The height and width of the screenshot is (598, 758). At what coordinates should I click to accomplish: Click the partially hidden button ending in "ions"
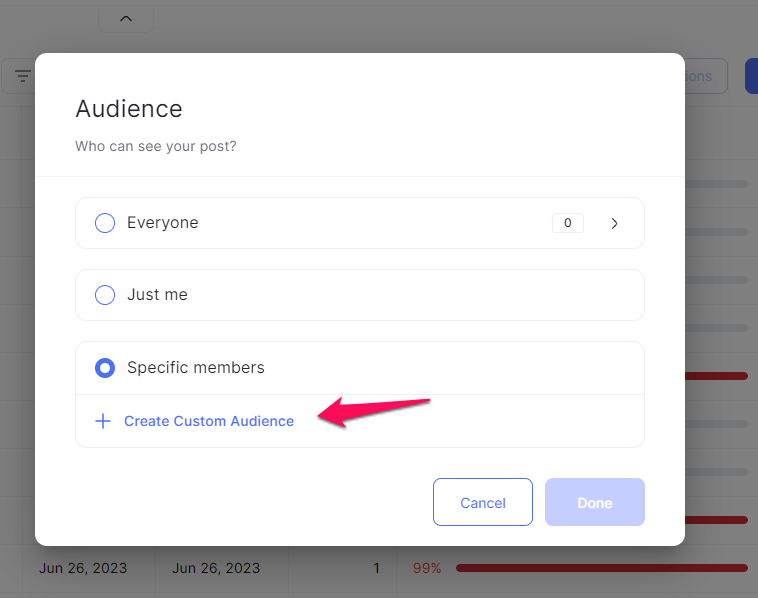[x=706, y=76]
